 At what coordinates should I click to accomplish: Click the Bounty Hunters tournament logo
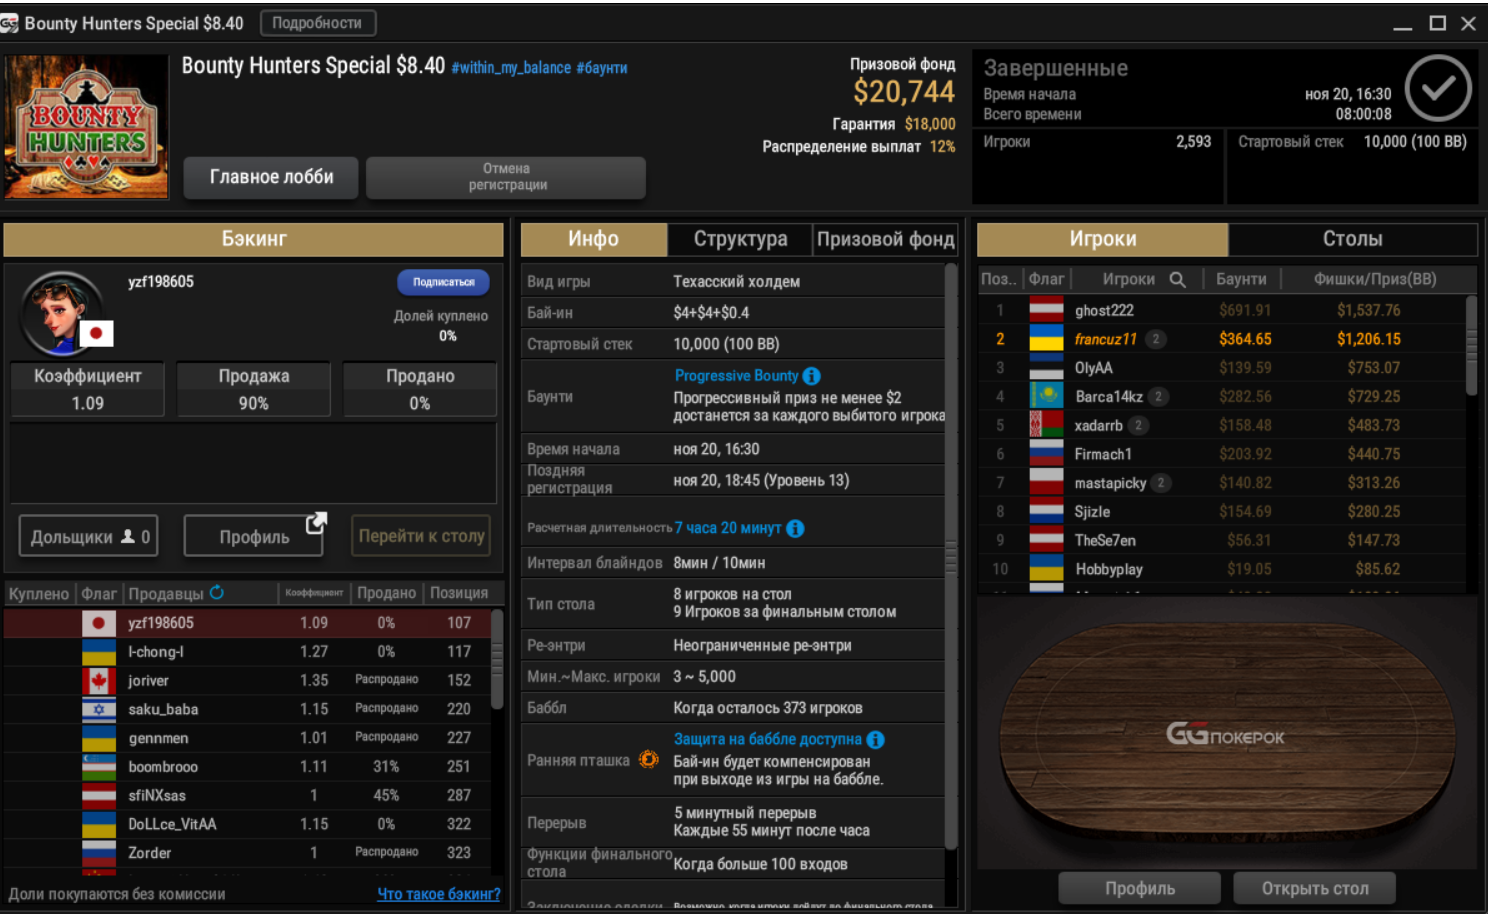(87, 127)
